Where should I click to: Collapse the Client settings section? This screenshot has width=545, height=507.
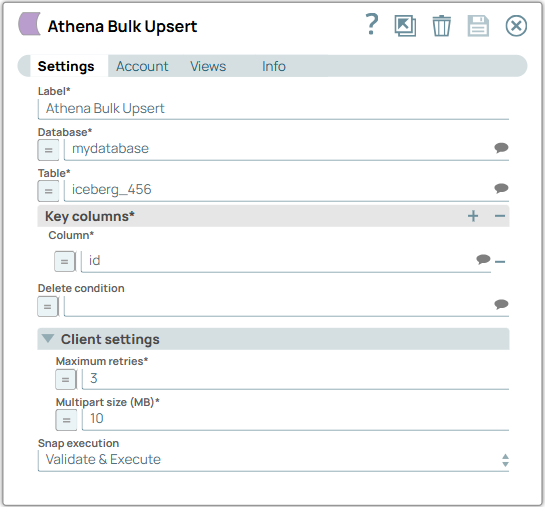(48, 338)
